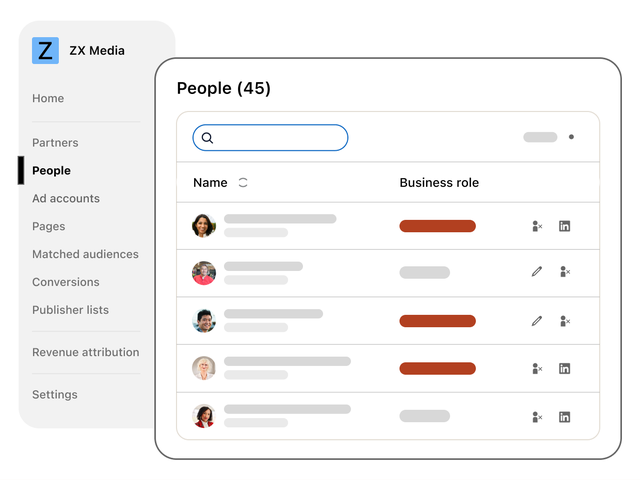Click fifth row gray business role badge
This screenshot has width=640, height=480.
(x=424, y=416)
